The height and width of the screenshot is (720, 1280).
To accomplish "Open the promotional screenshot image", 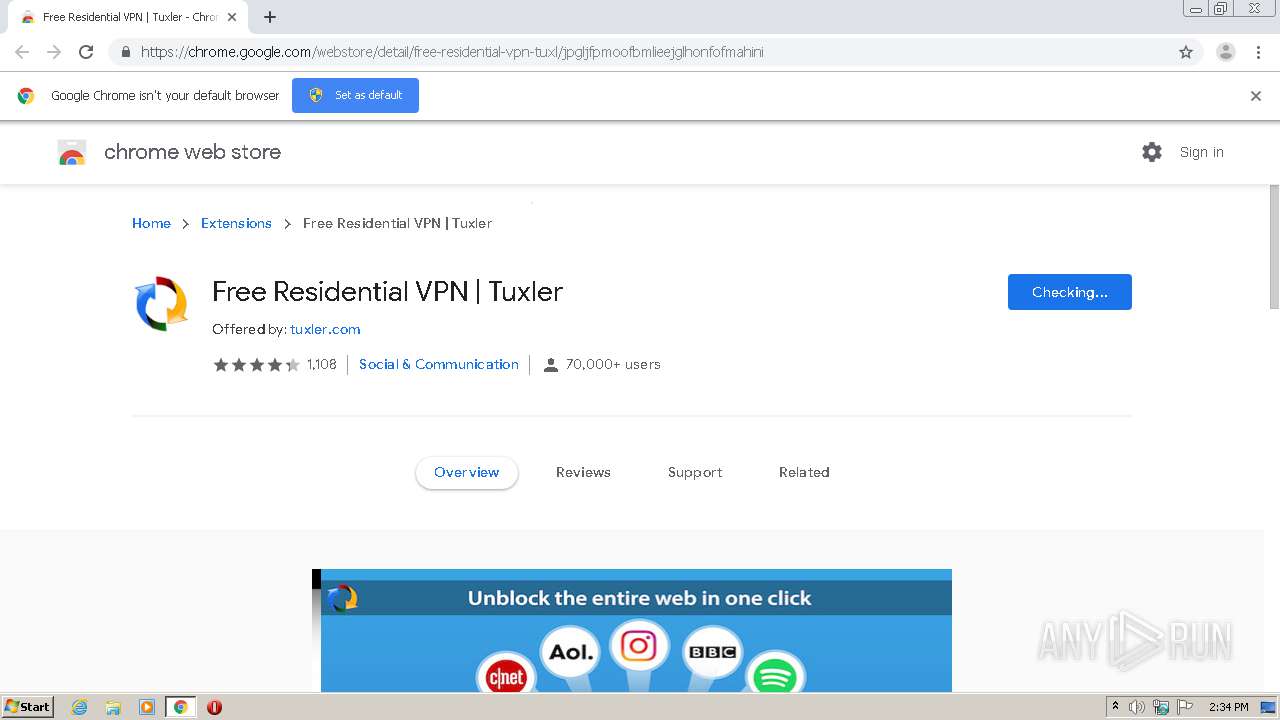I will (x=632, y=630).
